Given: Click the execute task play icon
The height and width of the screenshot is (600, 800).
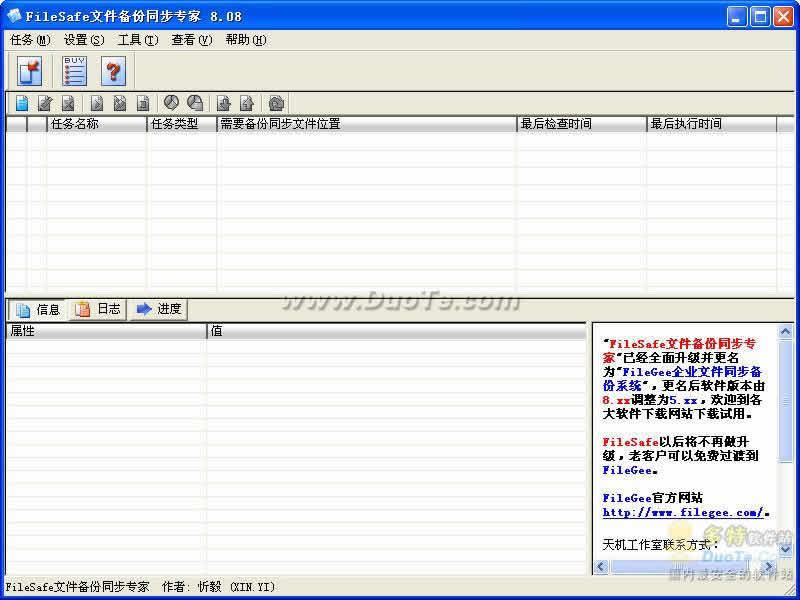Looking at the screenshot, I should (x=96, y=104).
